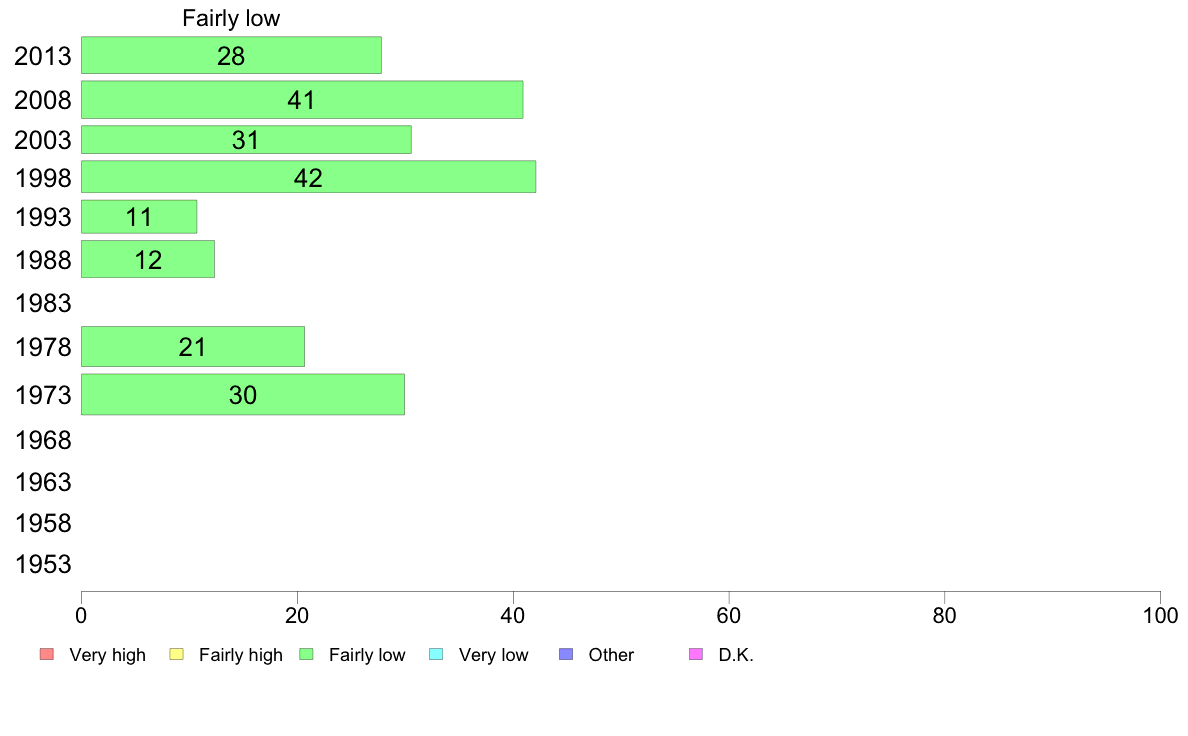The image size is (1188, 736).
Task: Click the 1983 year label
Action: [x=43, y=303]
